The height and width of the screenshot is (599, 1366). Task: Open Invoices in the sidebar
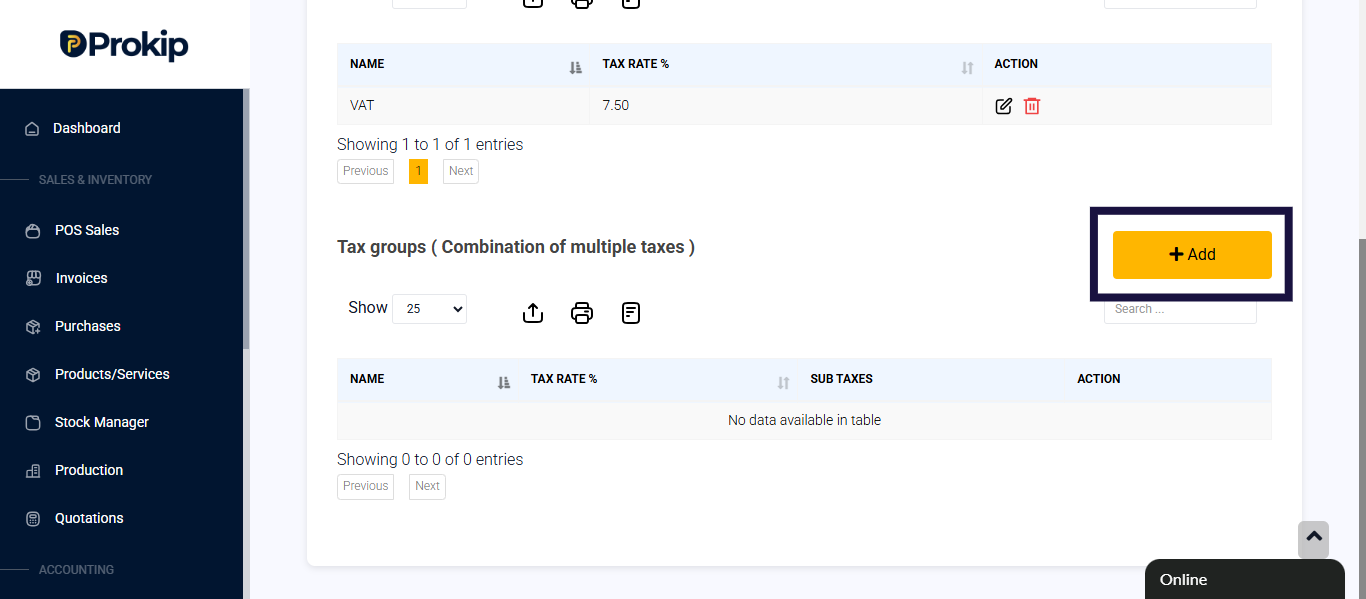[x=81, y=278]
